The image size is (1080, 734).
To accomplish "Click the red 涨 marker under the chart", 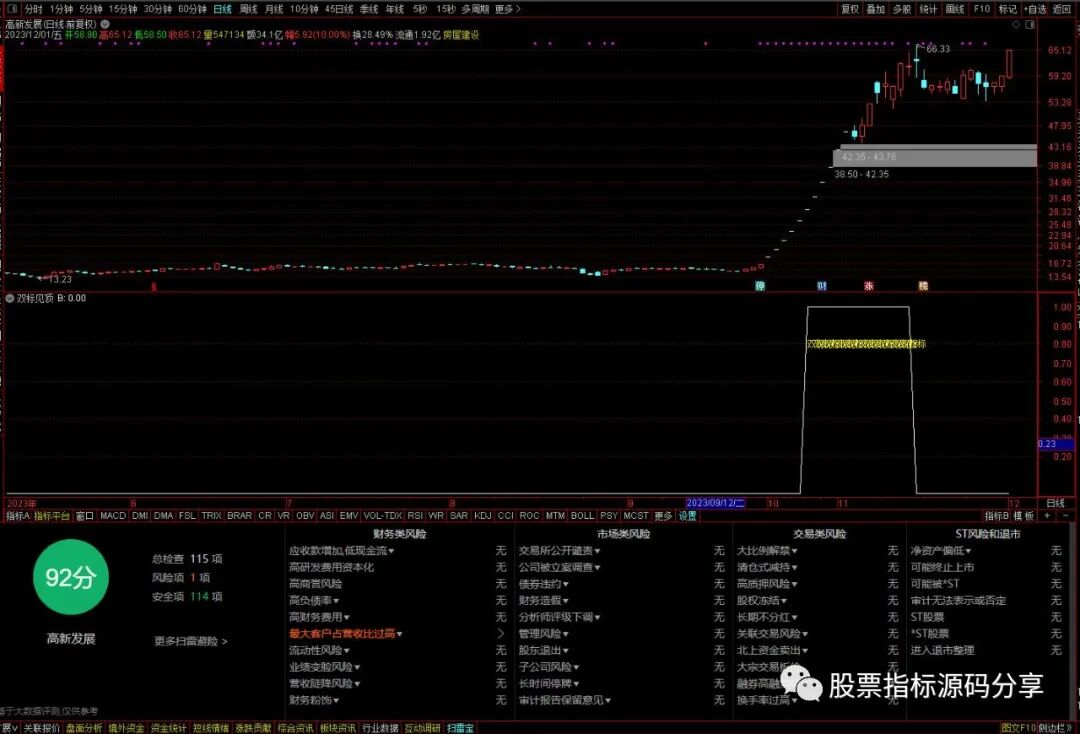I will (869, 286).
